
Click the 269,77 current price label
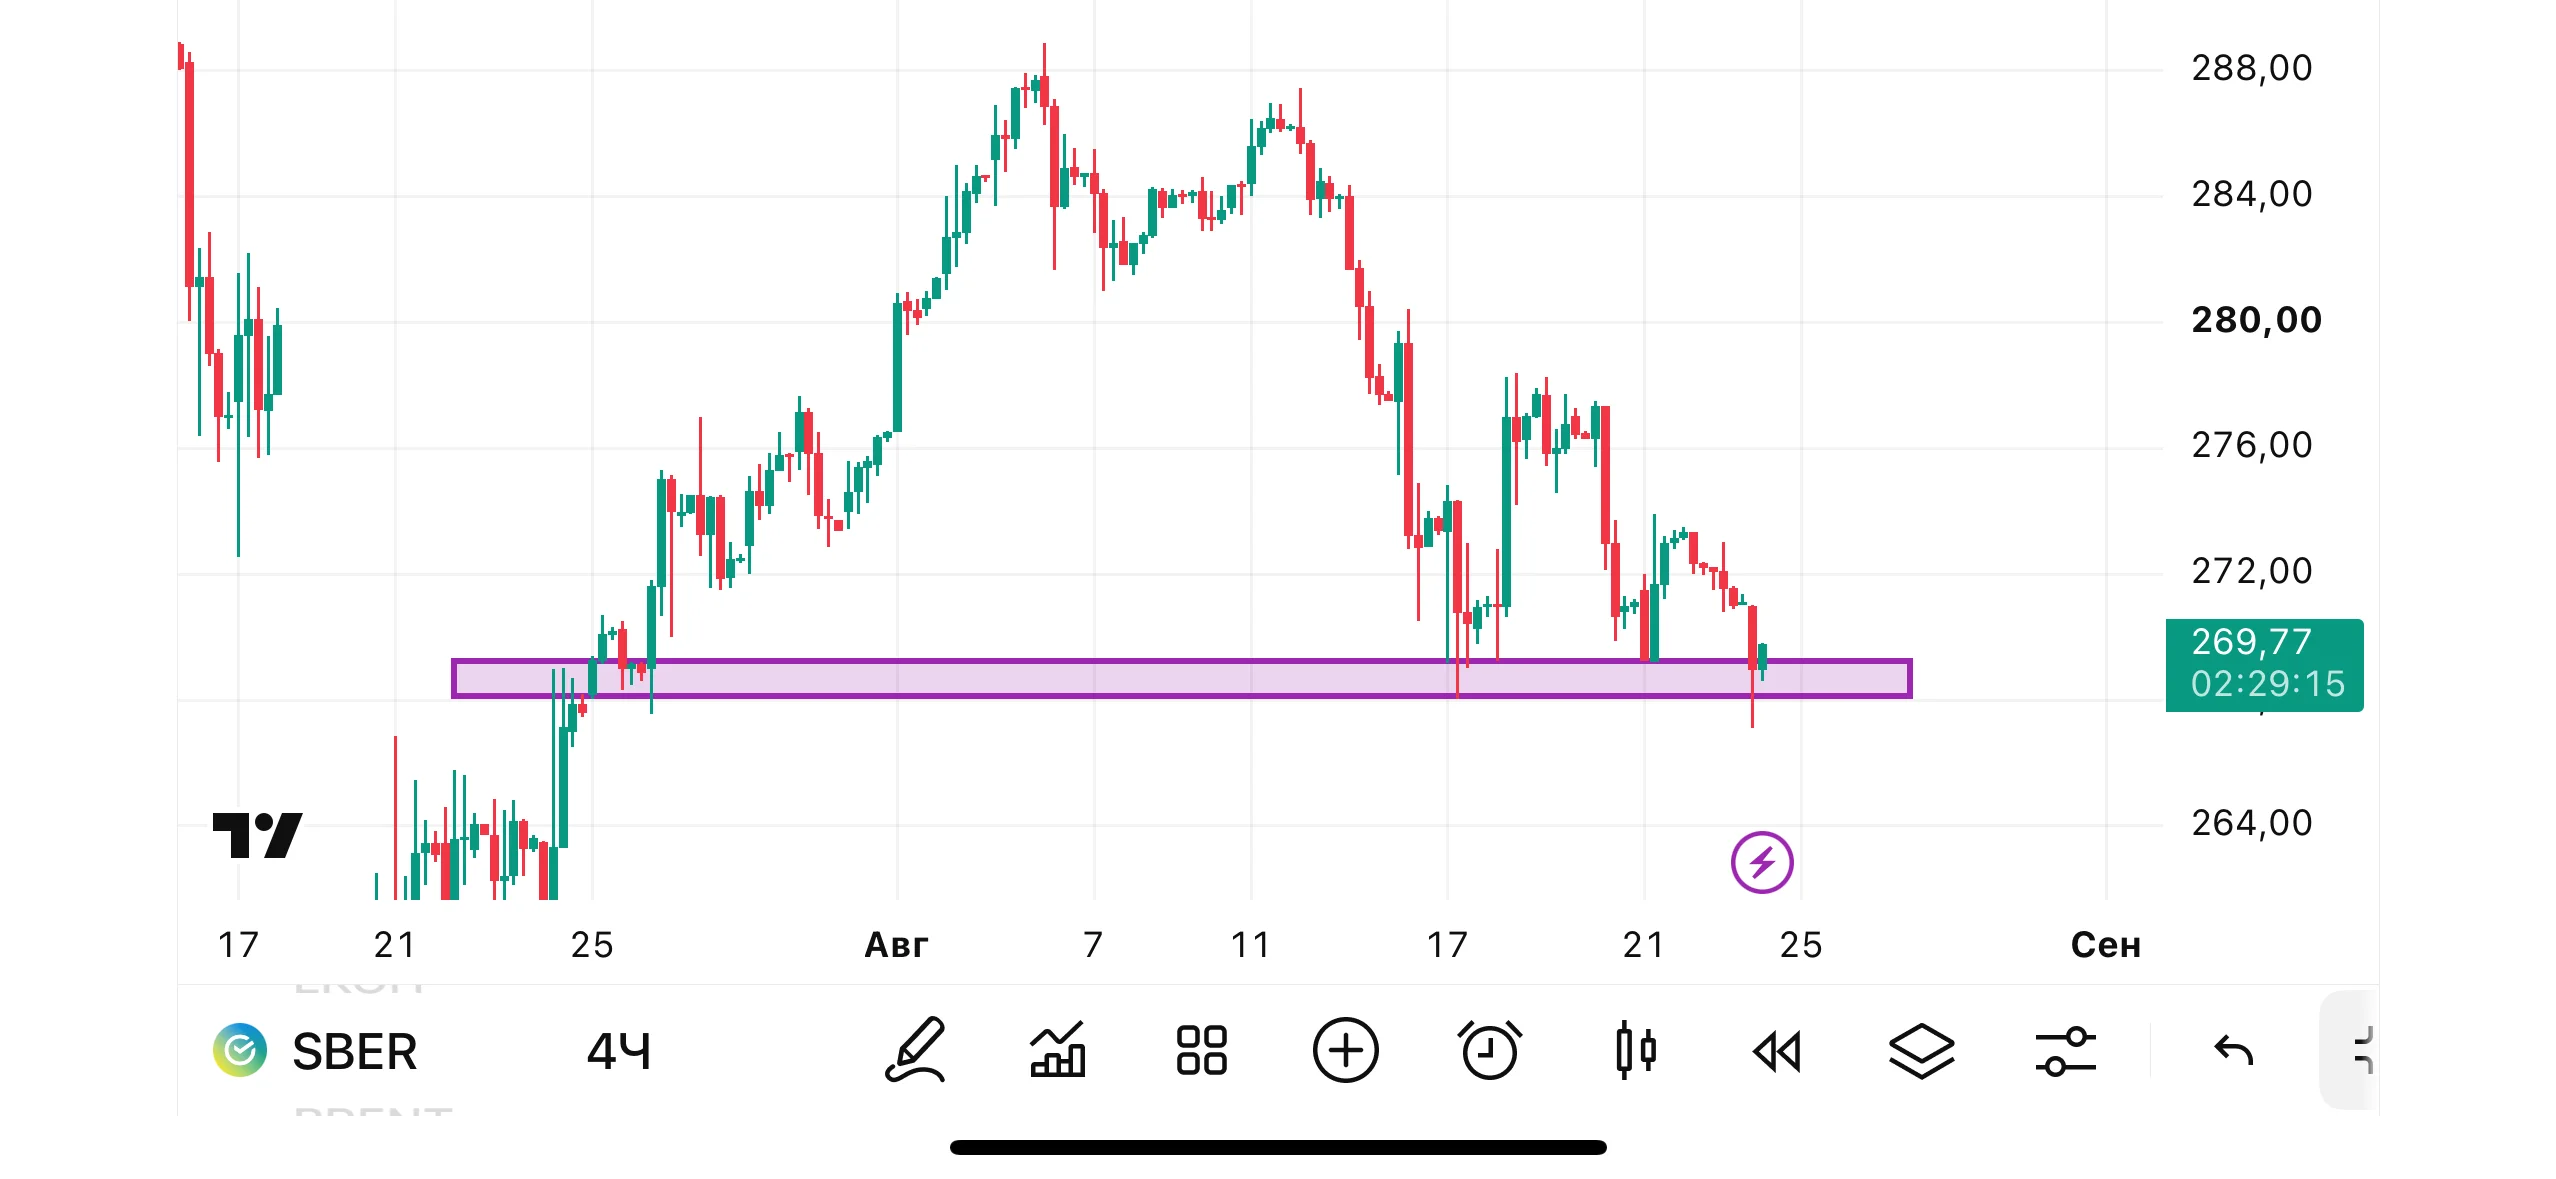click(2264, 665)
